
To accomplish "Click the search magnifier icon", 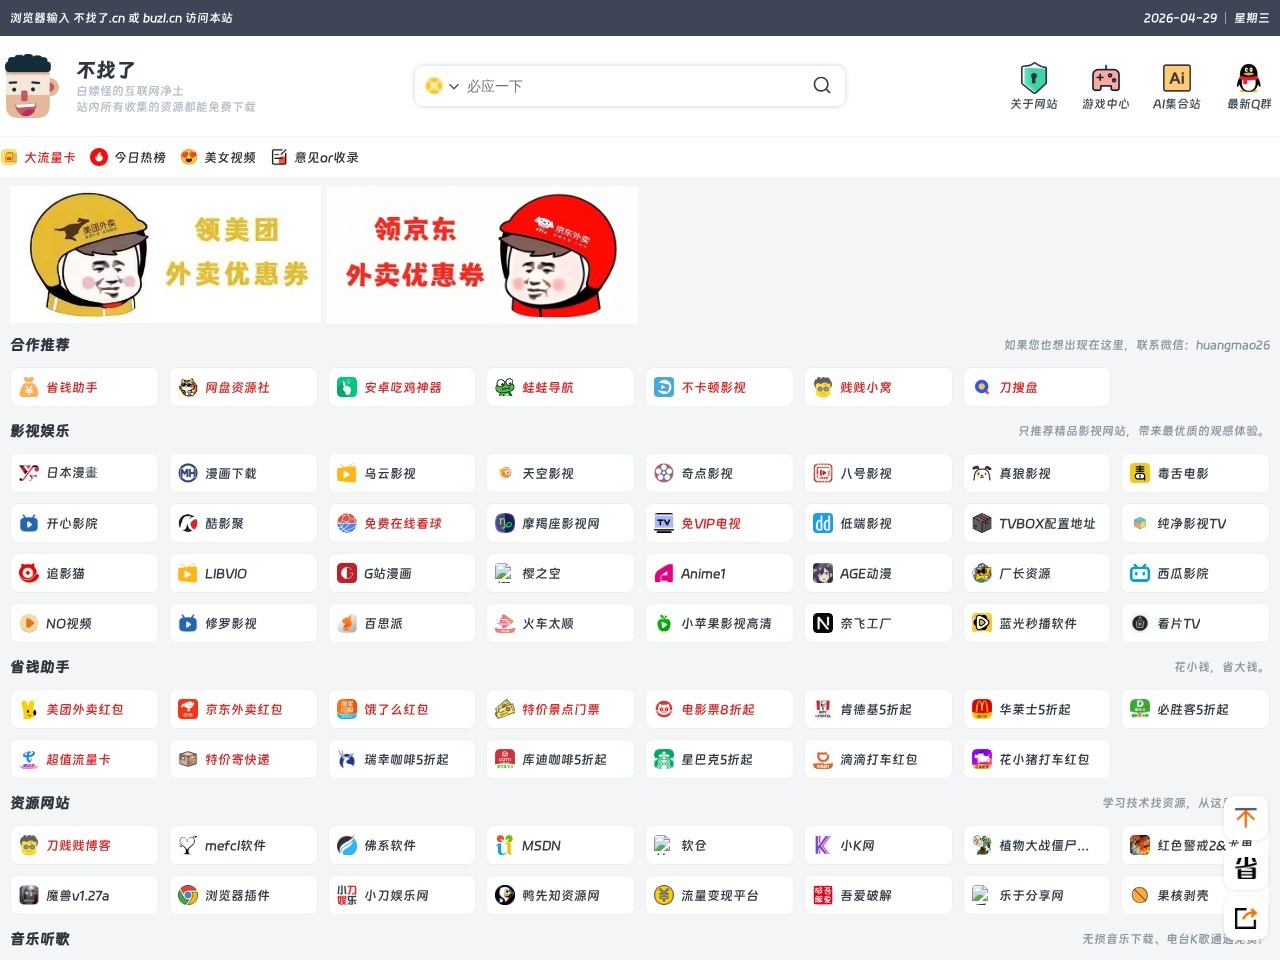I will click(822, 86).
